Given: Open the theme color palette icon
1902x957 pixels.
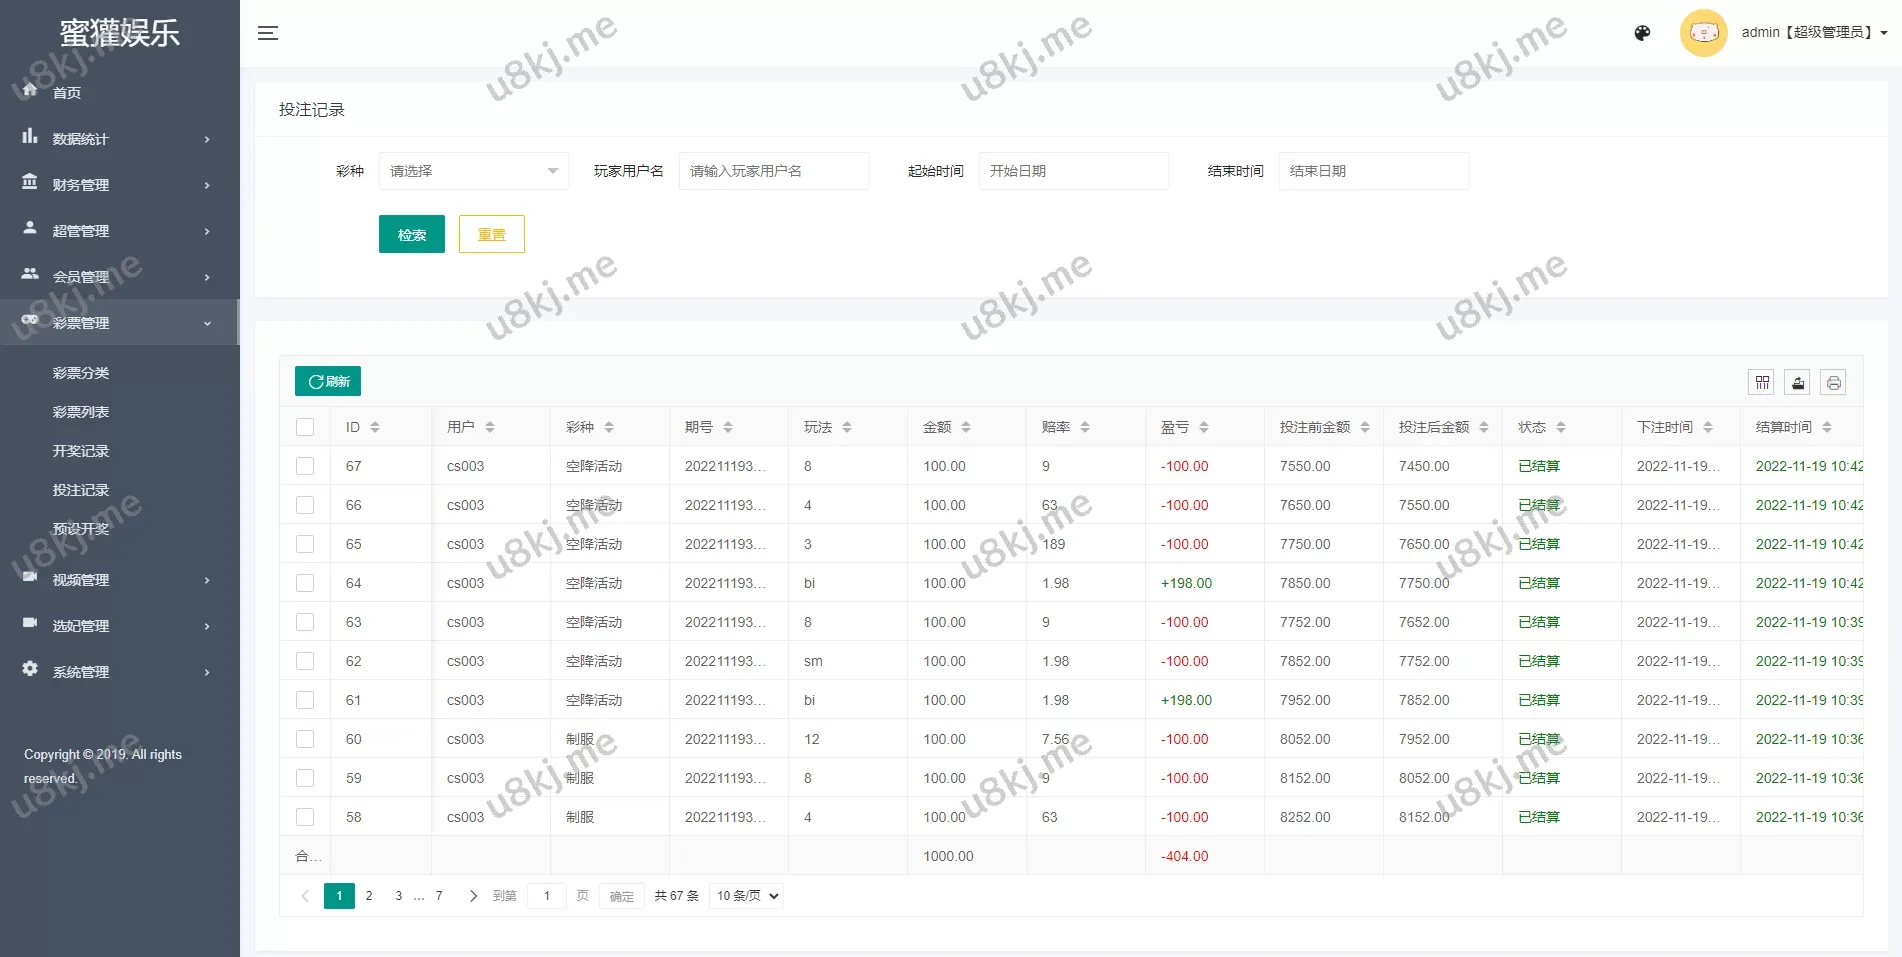Looking at the screenshot, I should (x=1642, y=33).
